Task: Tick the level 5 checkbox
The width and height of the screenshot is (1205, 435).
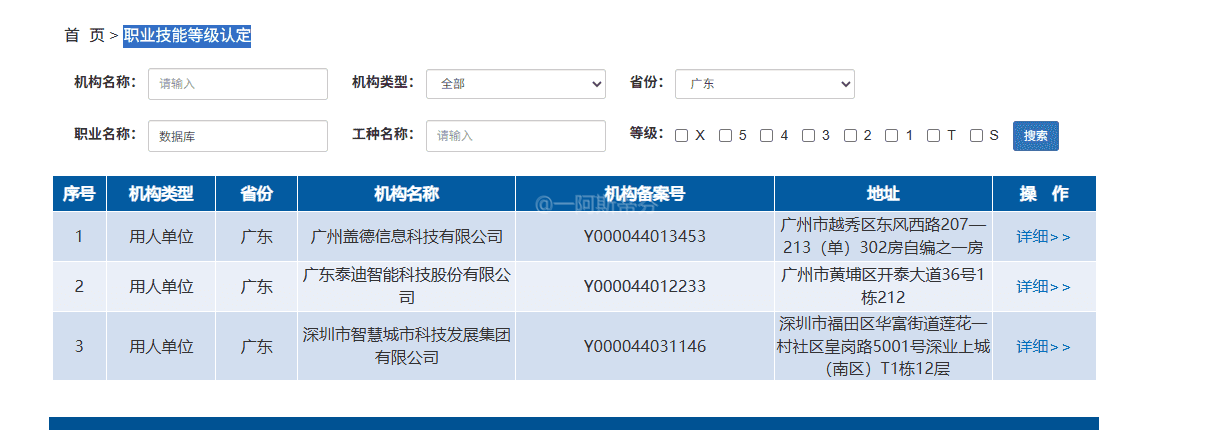Action: coord(725,136)
